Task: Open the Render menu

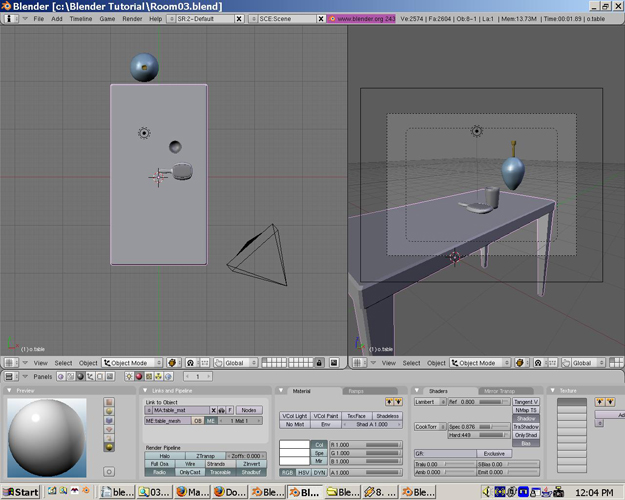Action: (132, 19)
